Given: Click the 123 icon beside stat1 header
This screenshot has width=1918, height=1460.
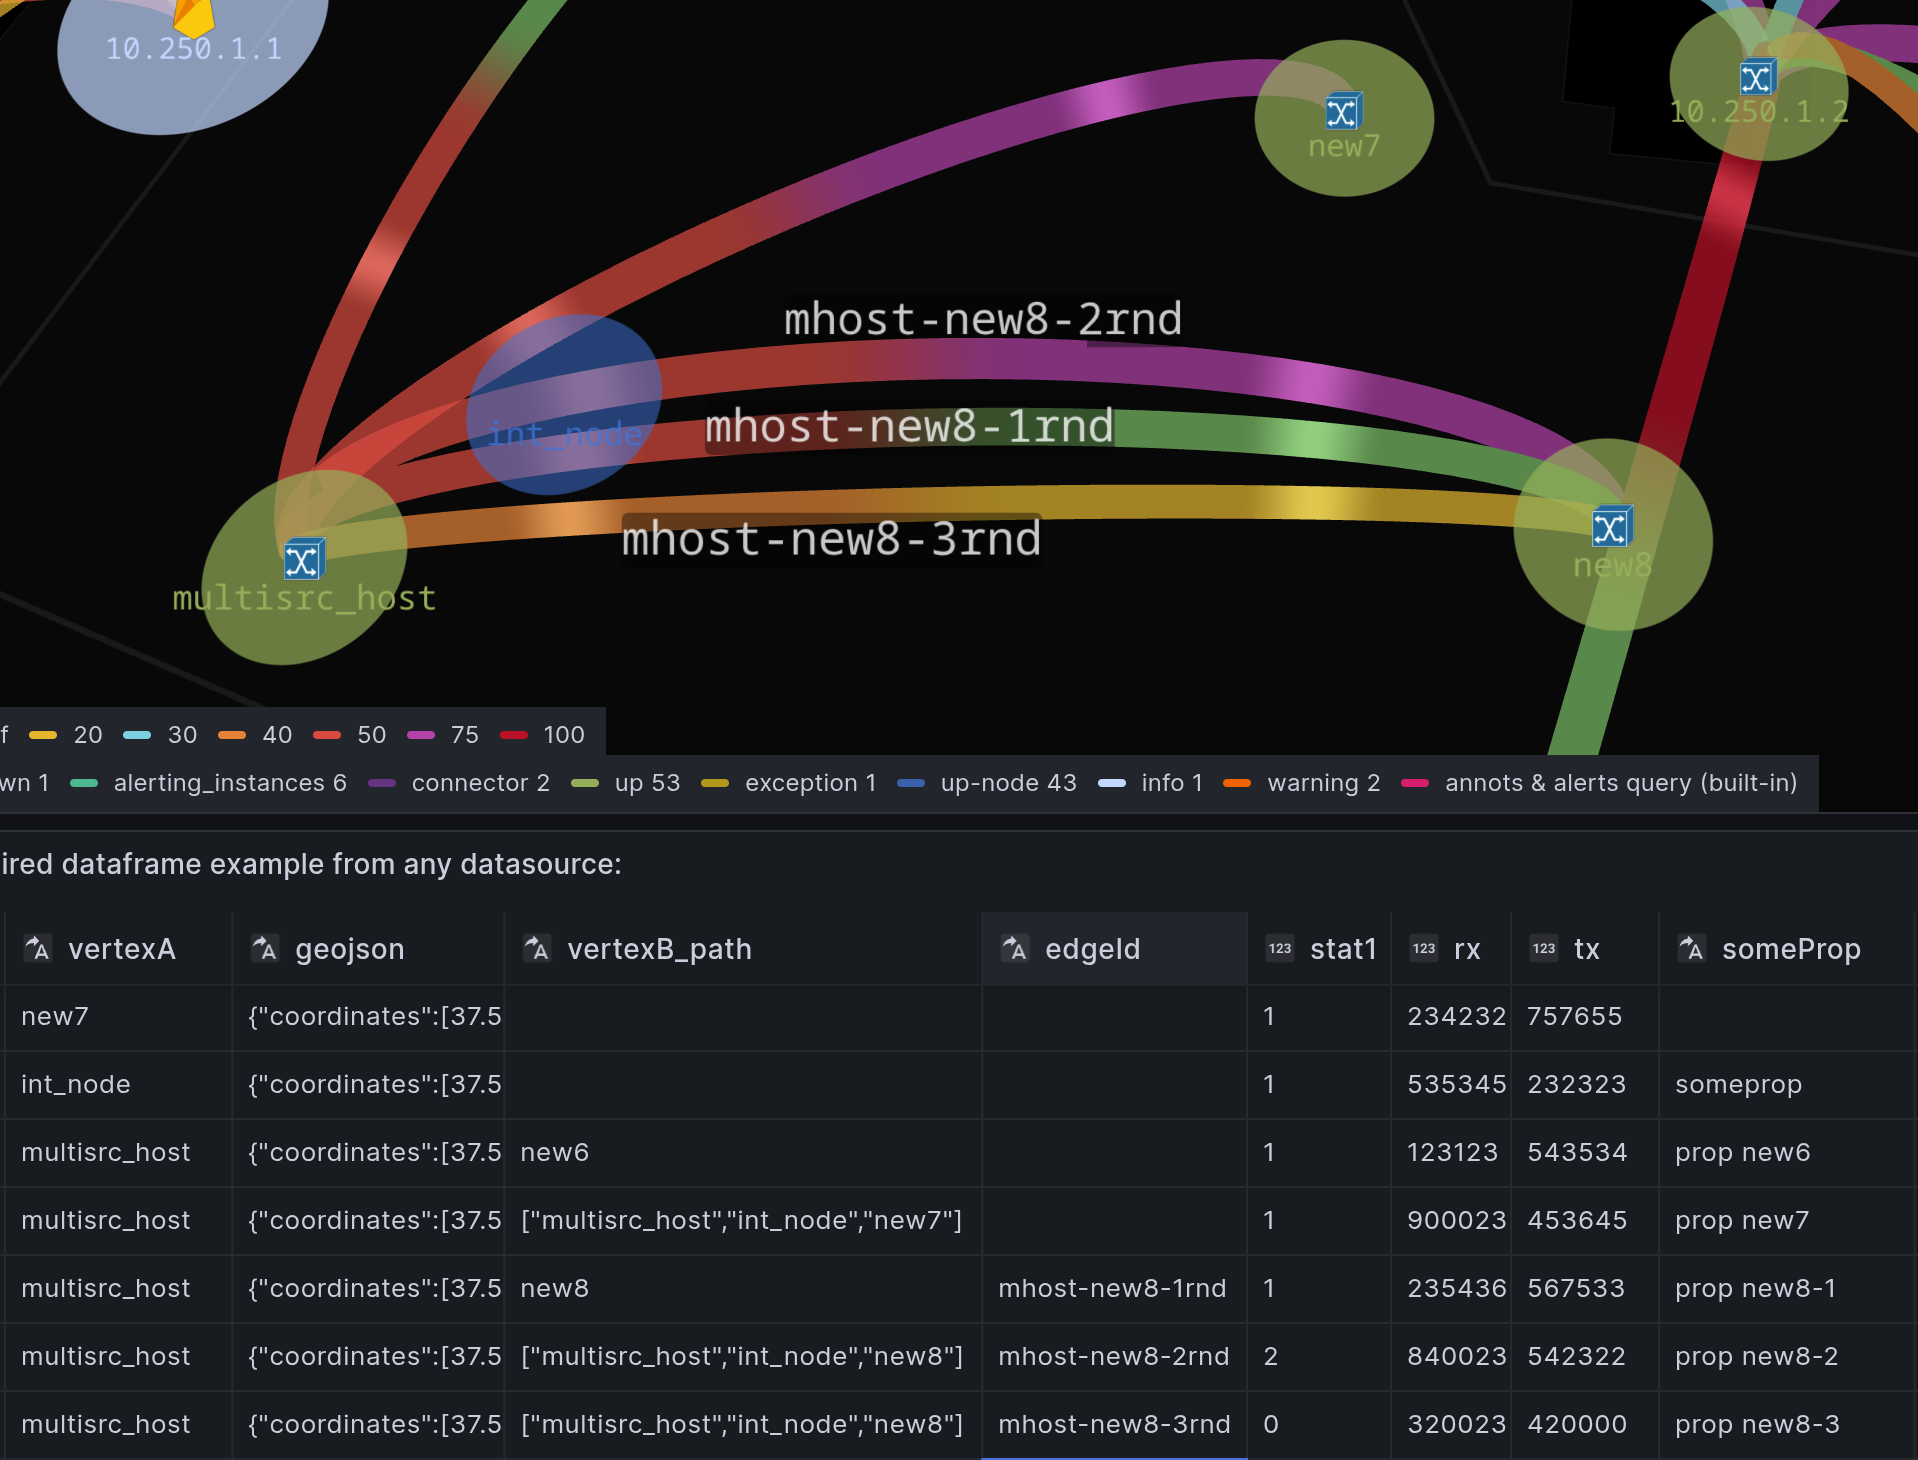Looking at the screenshot, I should pos(1279,949).
